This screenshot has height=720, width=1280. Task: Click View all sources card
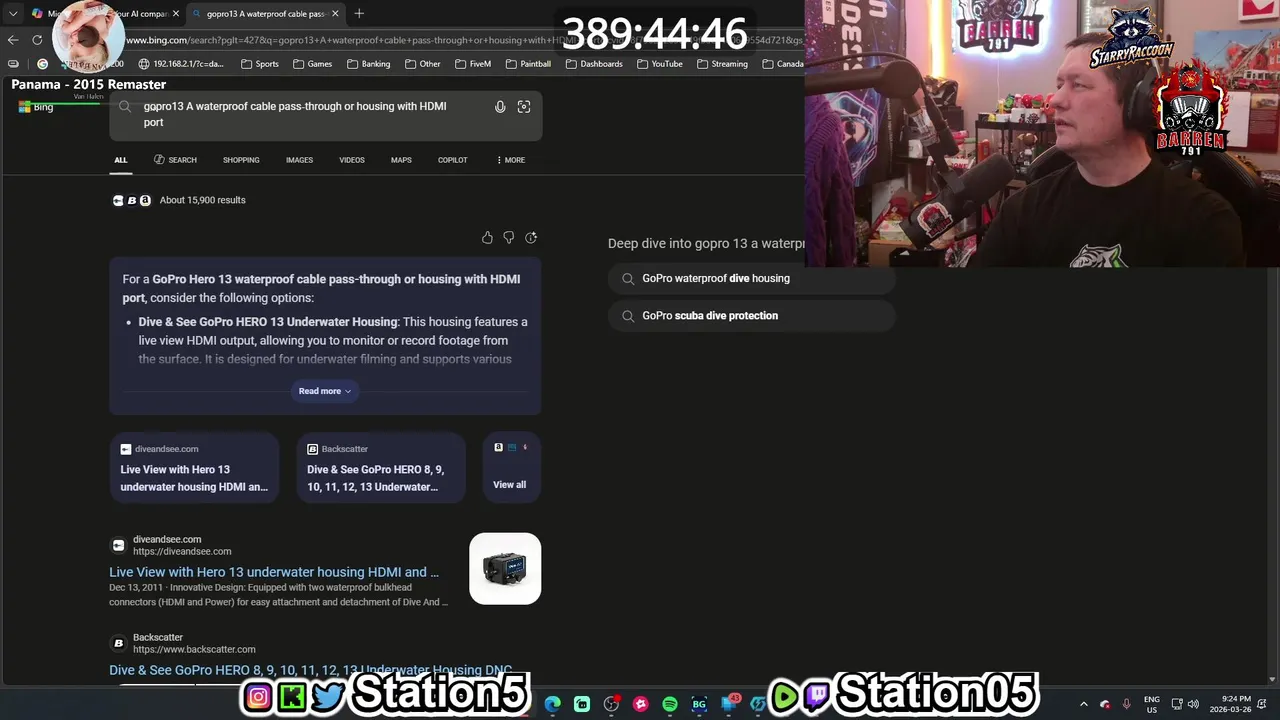click(x=511, y=467)
